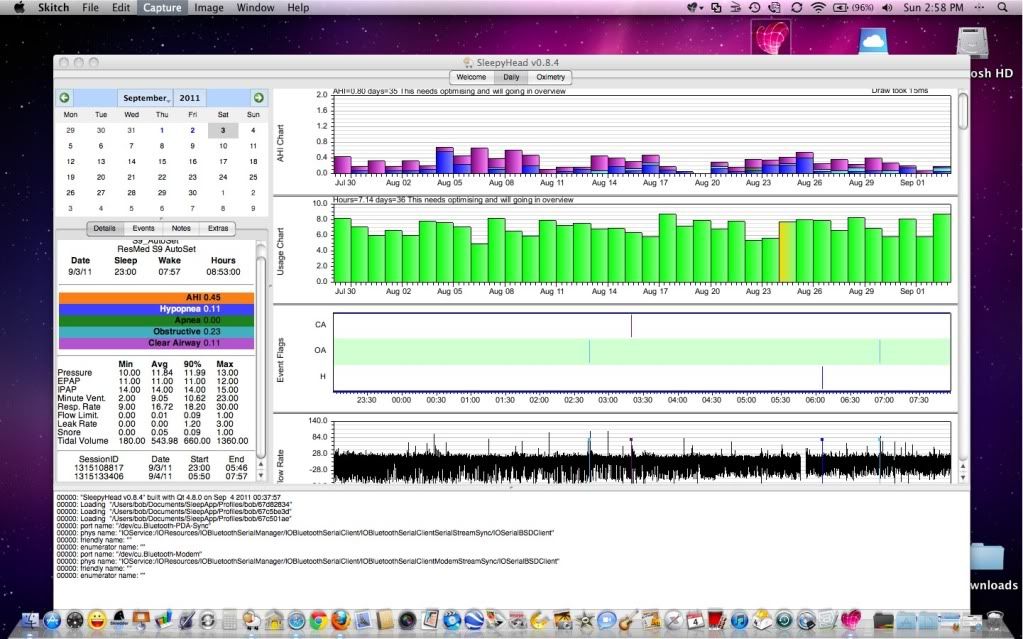
Task: Click the CA event flag marker
Action: [631, 325]
